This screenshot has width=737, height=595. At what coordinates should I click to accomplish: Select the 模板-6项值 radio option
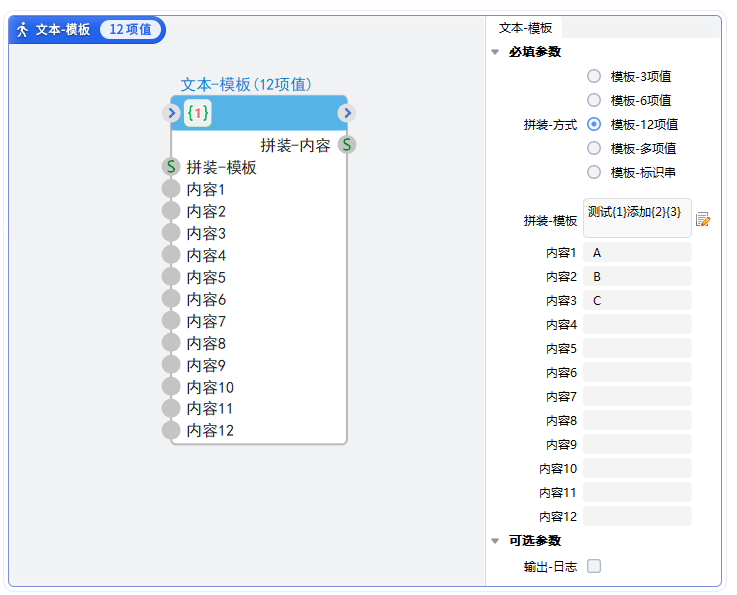(x=594, y=100)
